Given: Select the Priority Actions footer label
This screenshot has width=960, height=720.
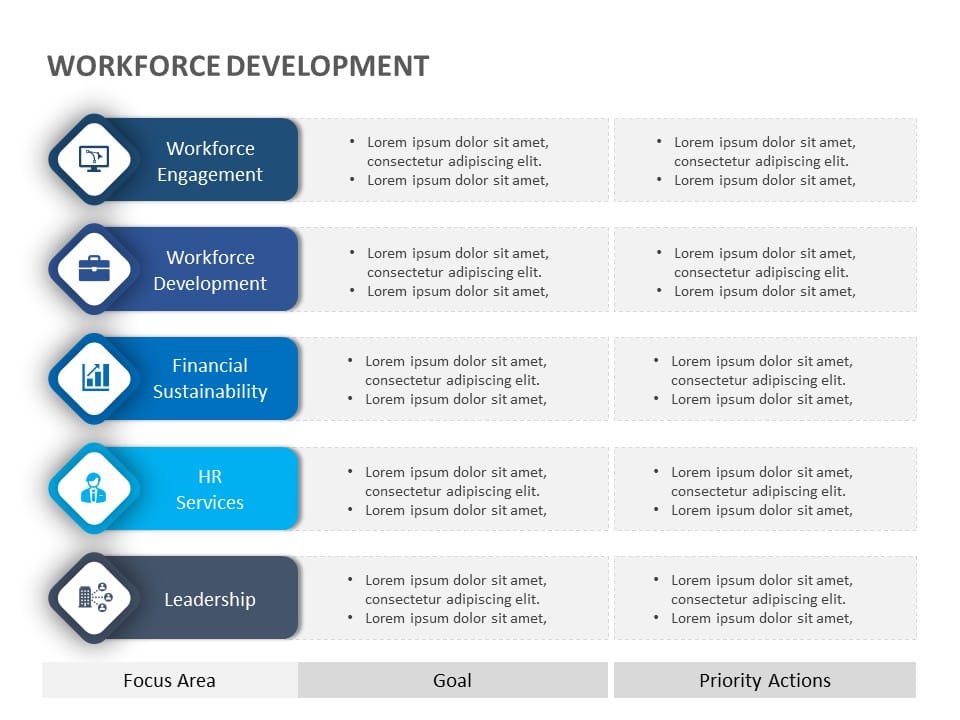Looking at the screenshot, I should [x=765, y=680].
